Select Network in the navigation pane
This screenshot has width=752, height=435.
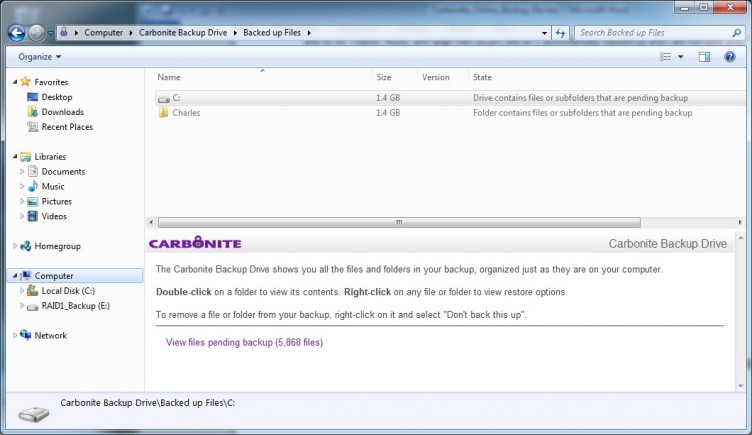click(50, 335)
